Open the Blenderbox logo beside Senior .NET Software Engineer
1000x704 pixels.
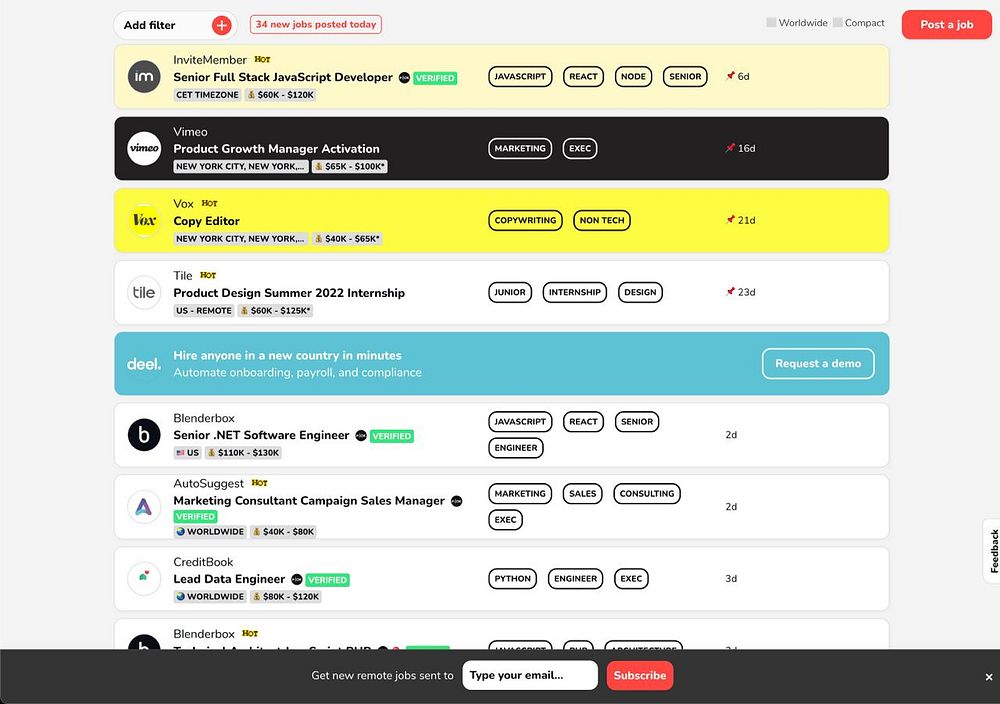point(144,435)
